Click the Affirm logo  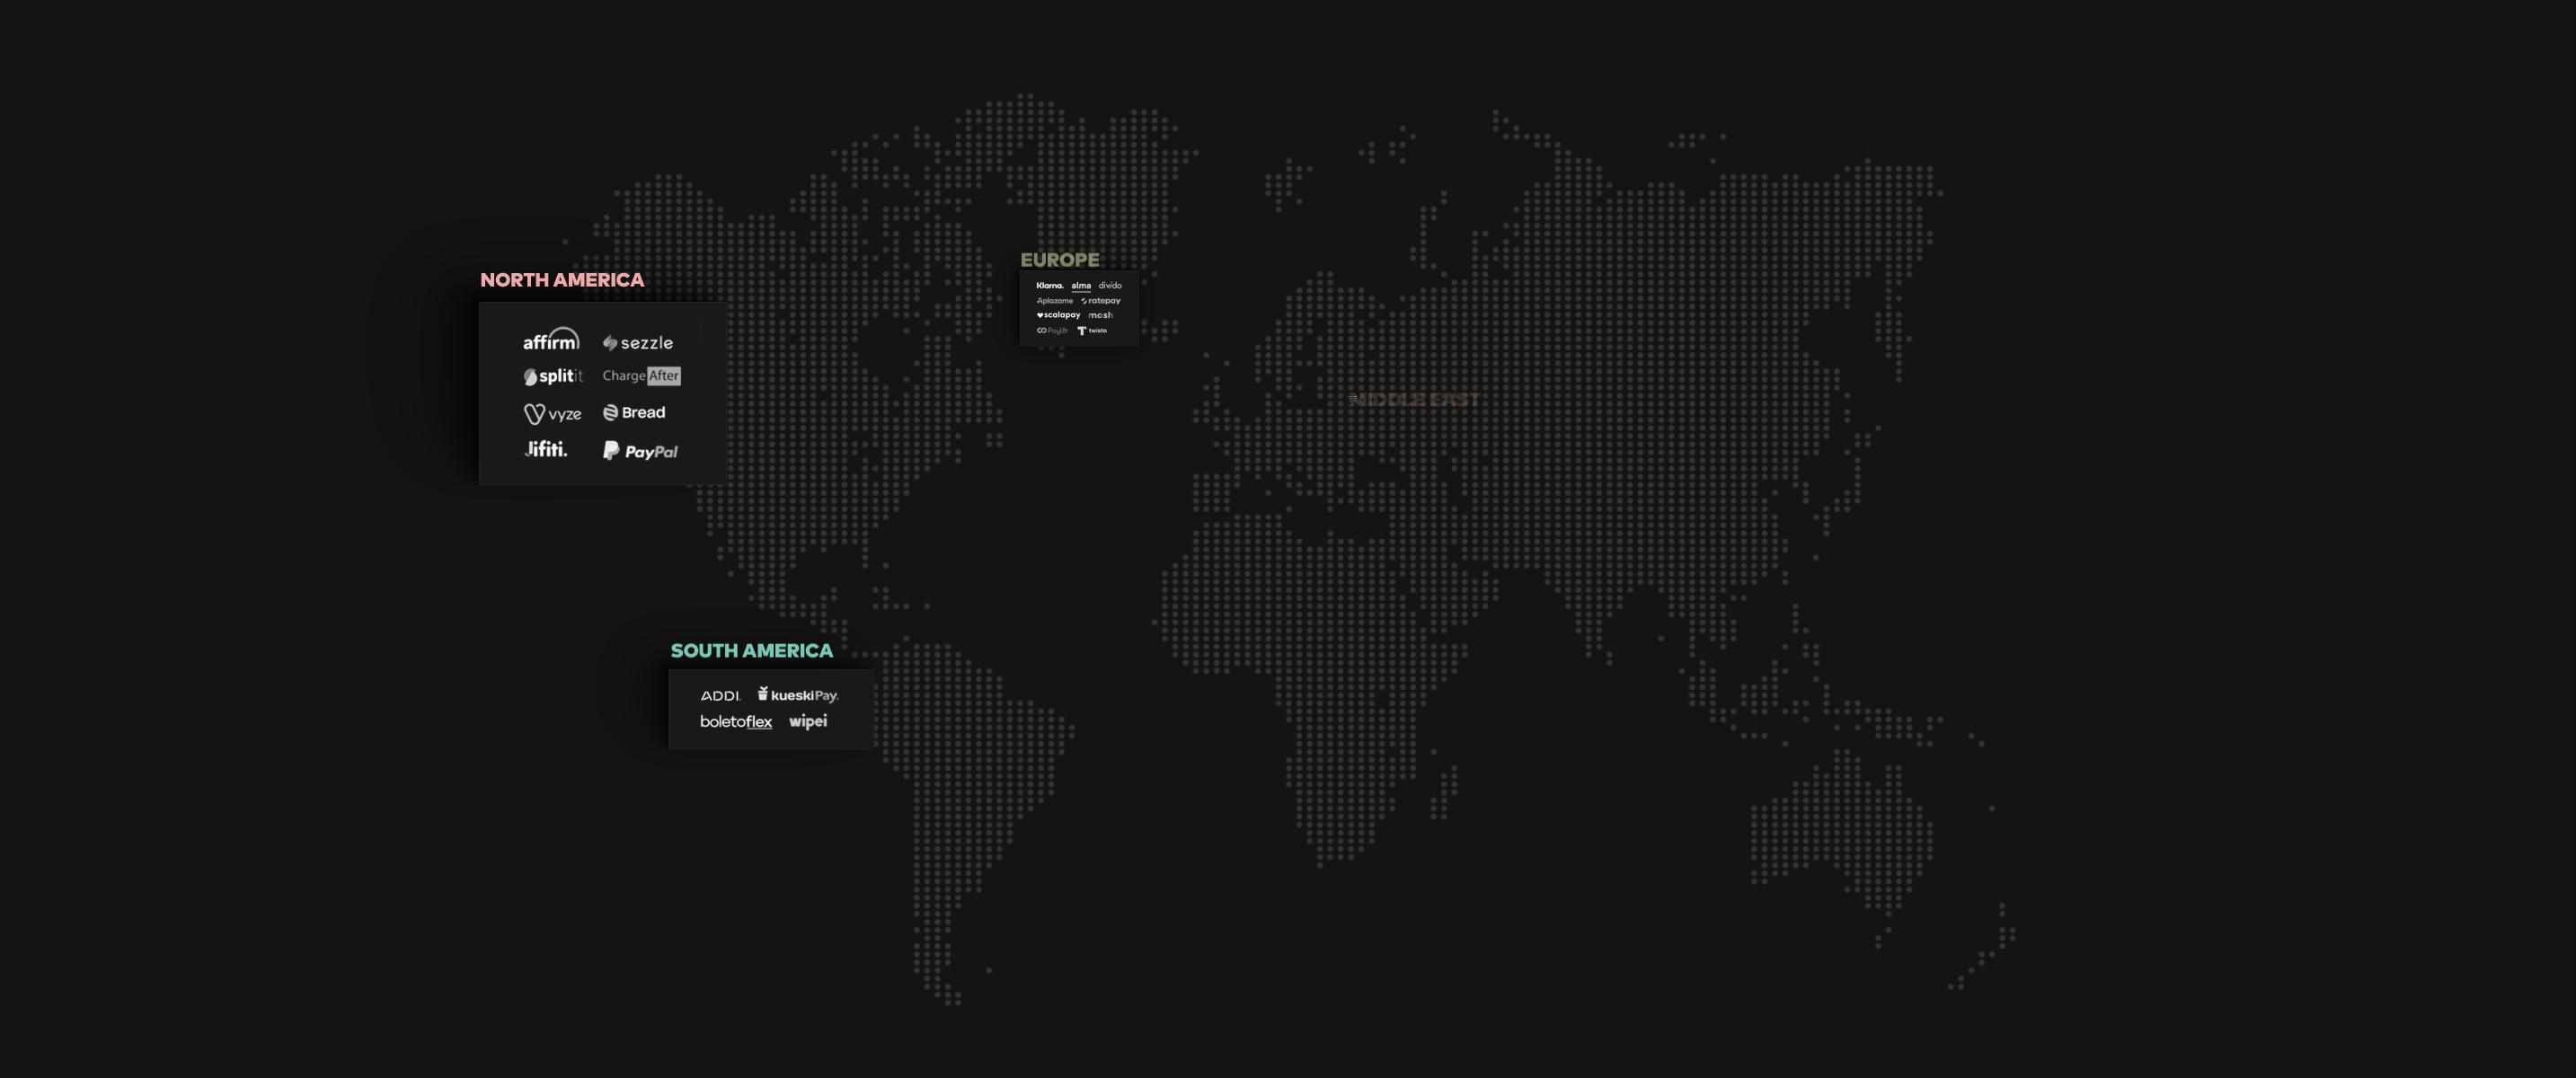tap(550, 340)
